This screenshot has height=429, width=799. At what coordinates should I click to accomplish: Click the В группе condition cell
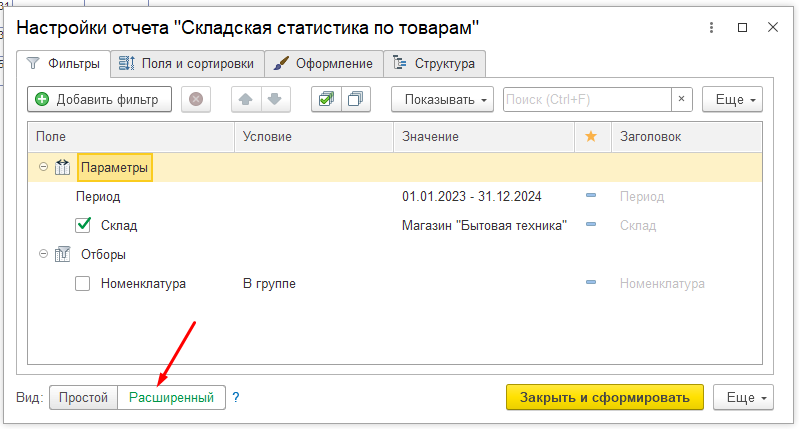[x=269, y=283]
